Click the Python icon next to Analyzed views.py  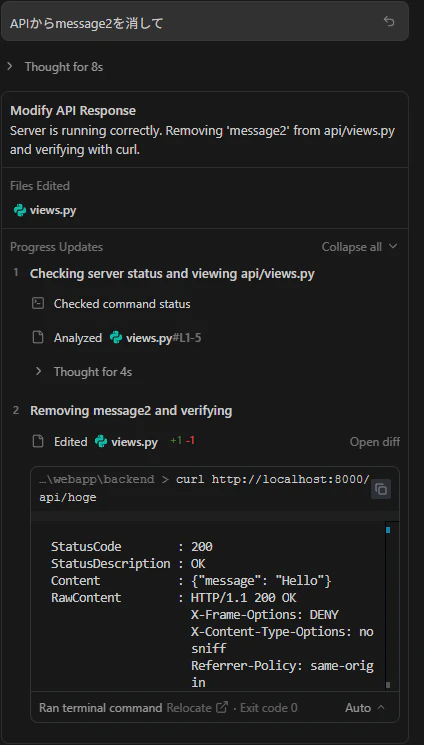(x=116, y=338)
